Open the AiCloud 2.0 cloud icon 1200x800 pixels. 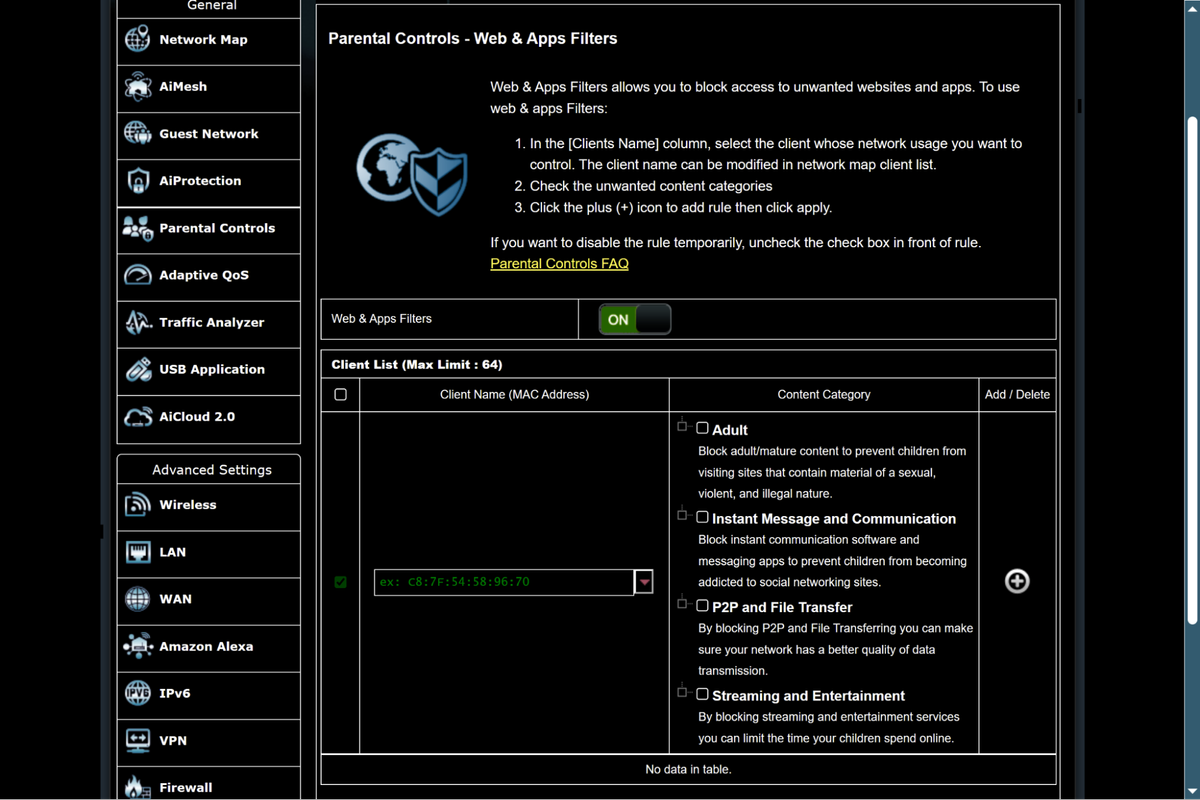pyautogui.click(x=138, y=416)
